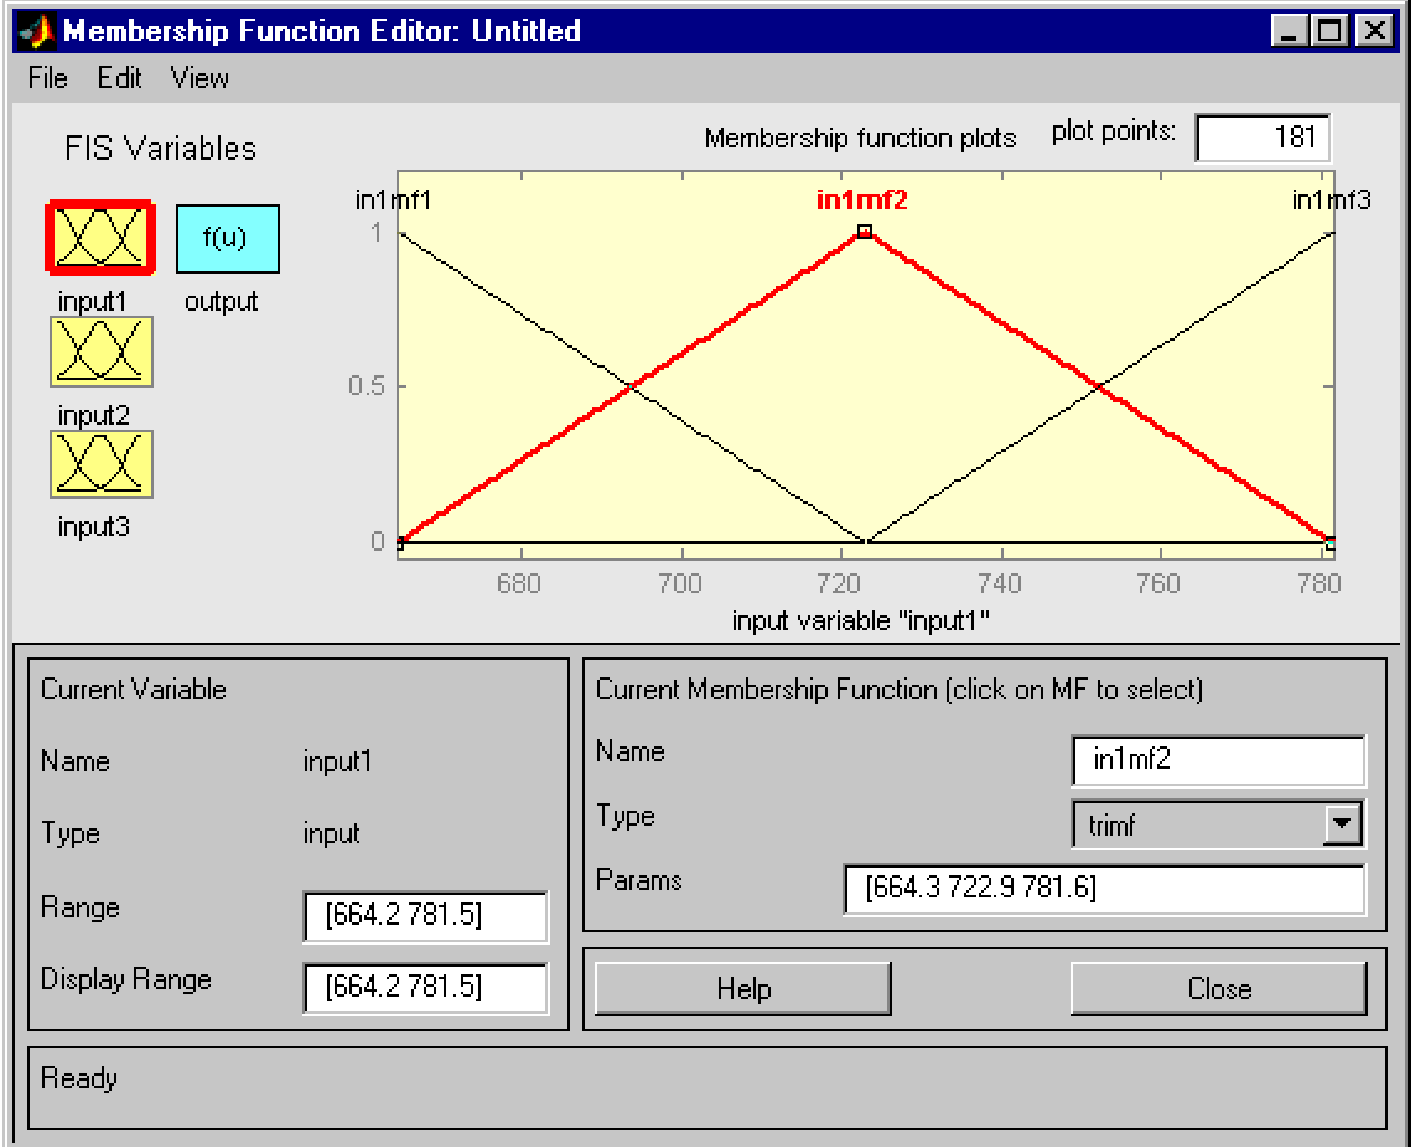Click the Range input field
Screen dimensions: 1413x1147
coord(425,916)
